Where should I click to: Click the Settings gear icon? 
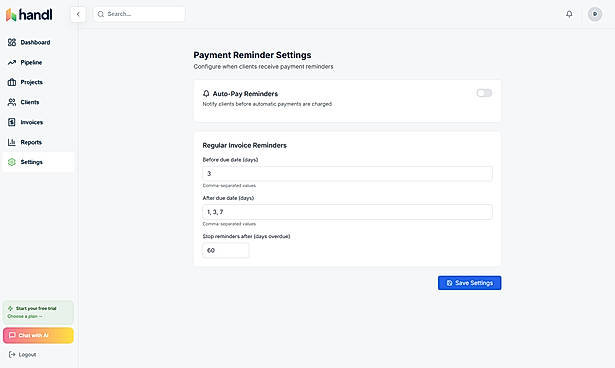(x=12, y=162)
